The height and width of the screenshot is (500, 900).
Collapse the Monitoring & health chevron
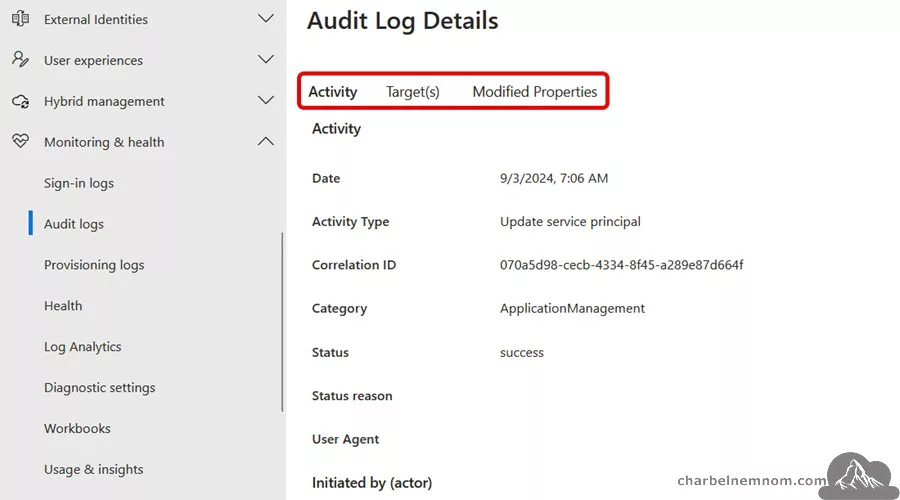point(266,141)
